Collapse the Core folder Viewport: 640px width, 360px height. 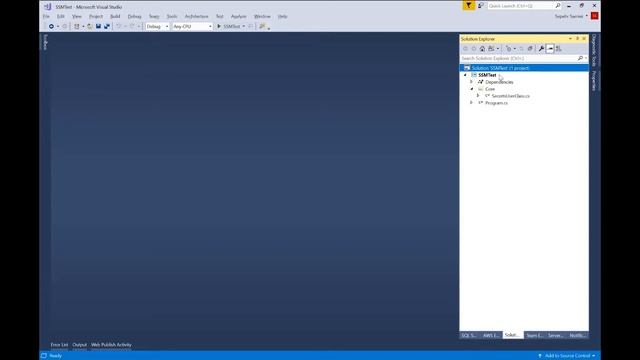click(471, 89)
